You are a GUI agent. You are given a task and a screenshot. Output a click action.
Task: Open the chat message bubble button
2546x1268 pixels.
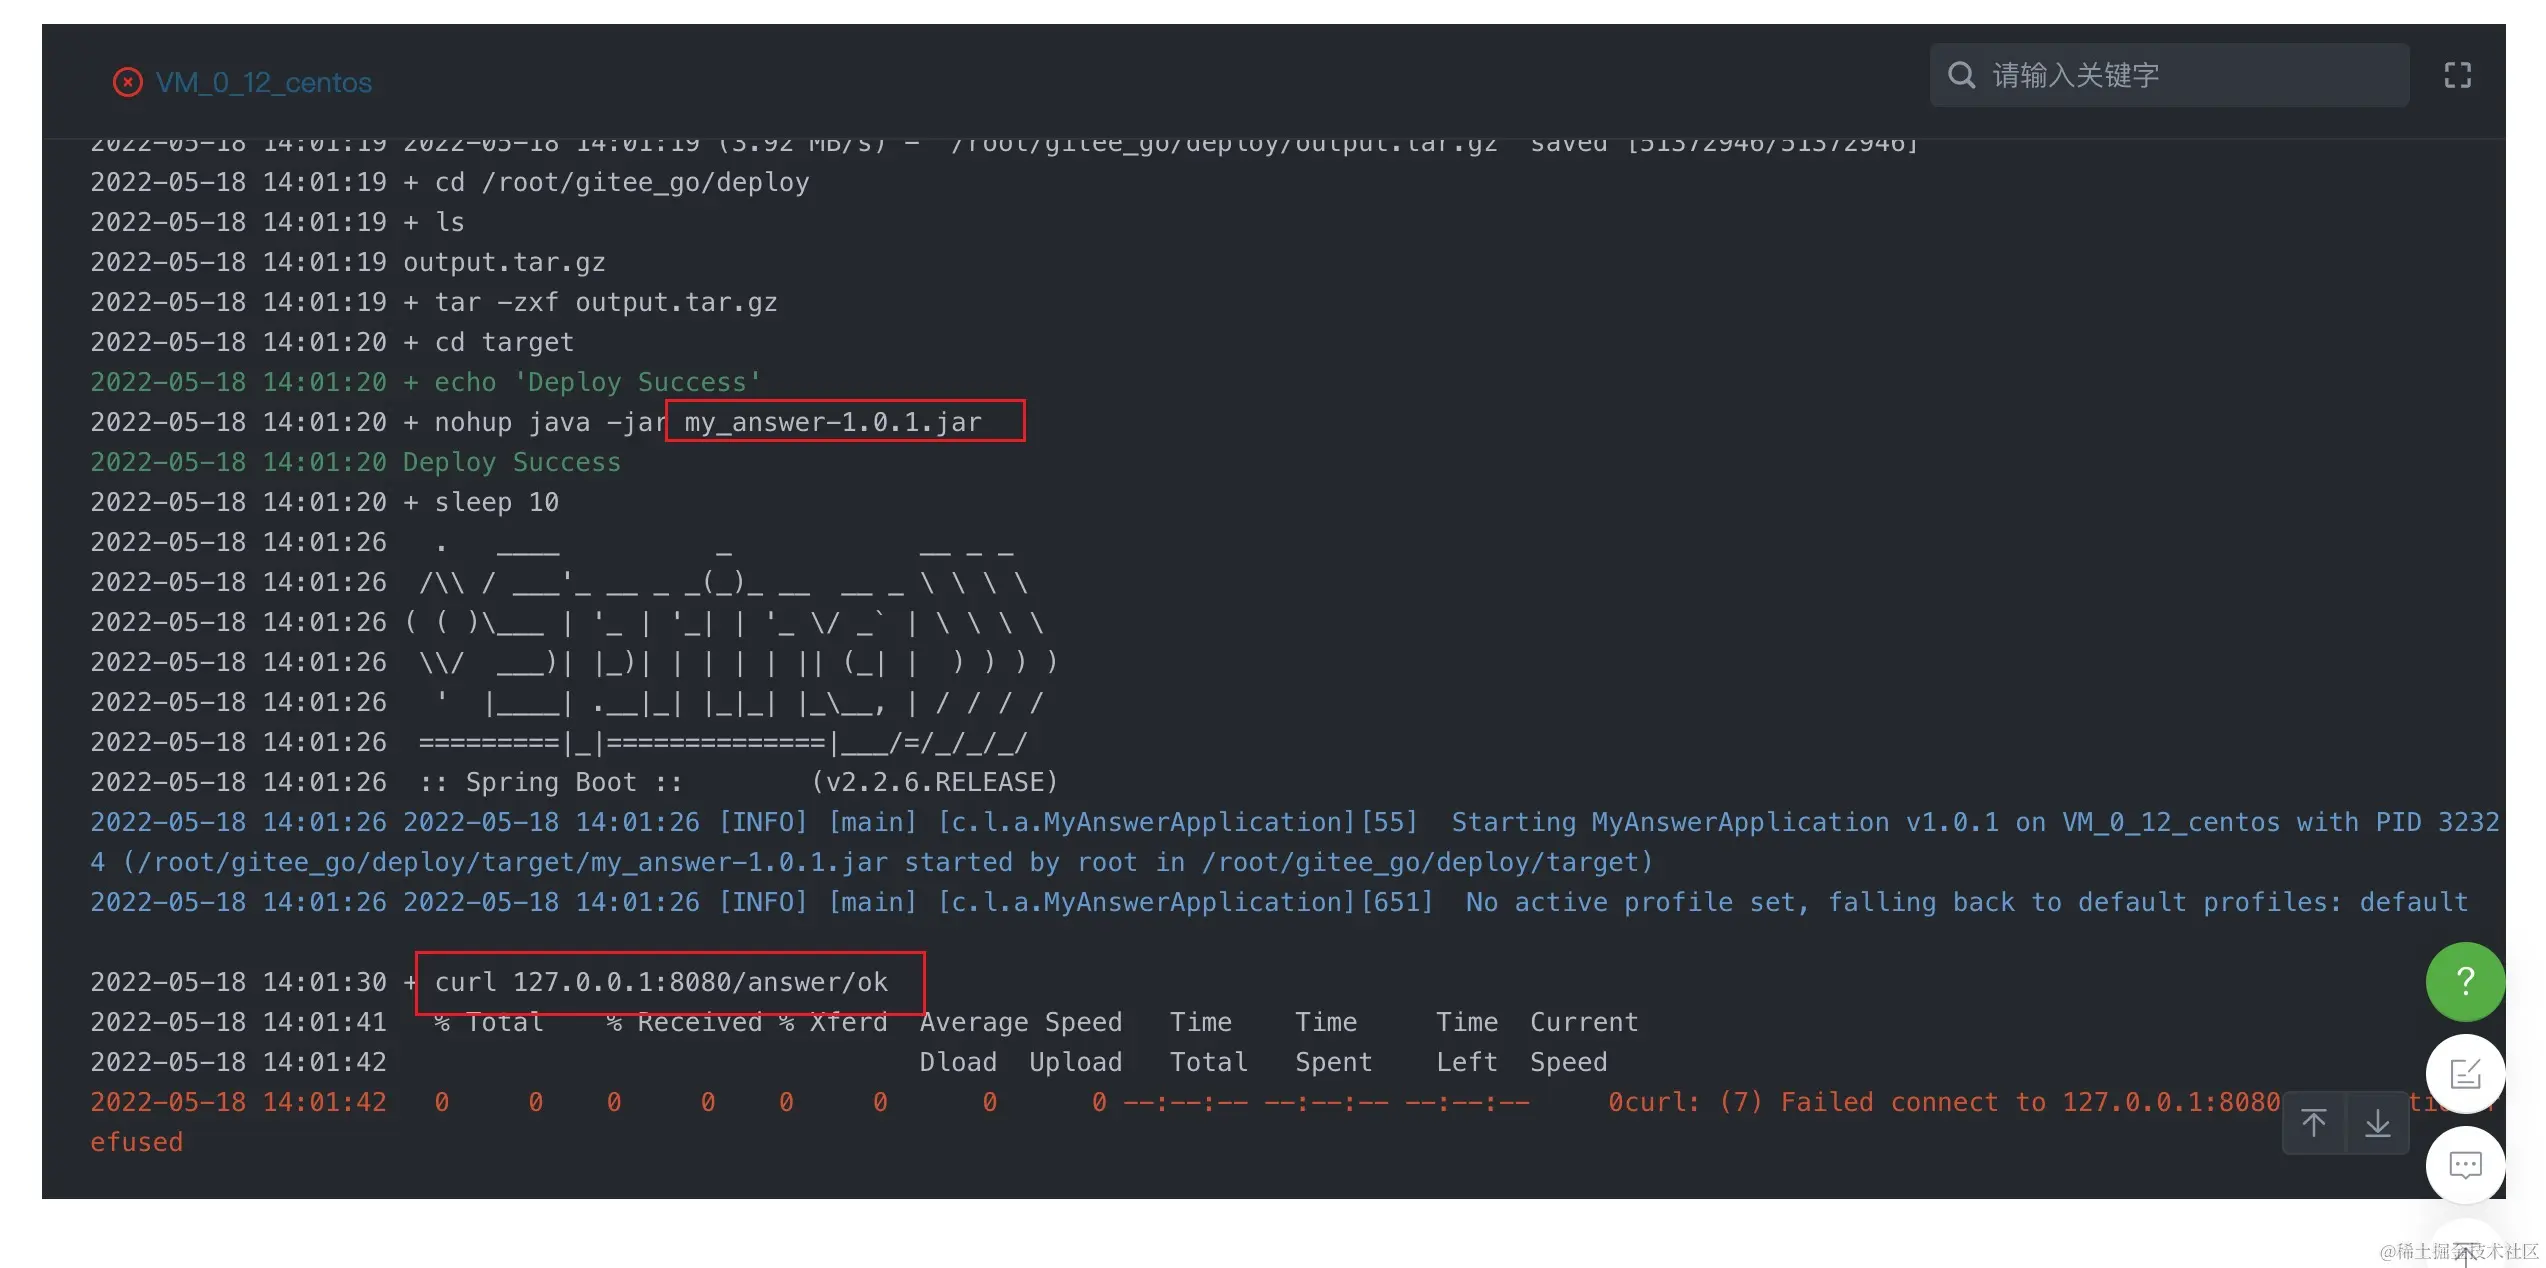coord(2465,1165)
